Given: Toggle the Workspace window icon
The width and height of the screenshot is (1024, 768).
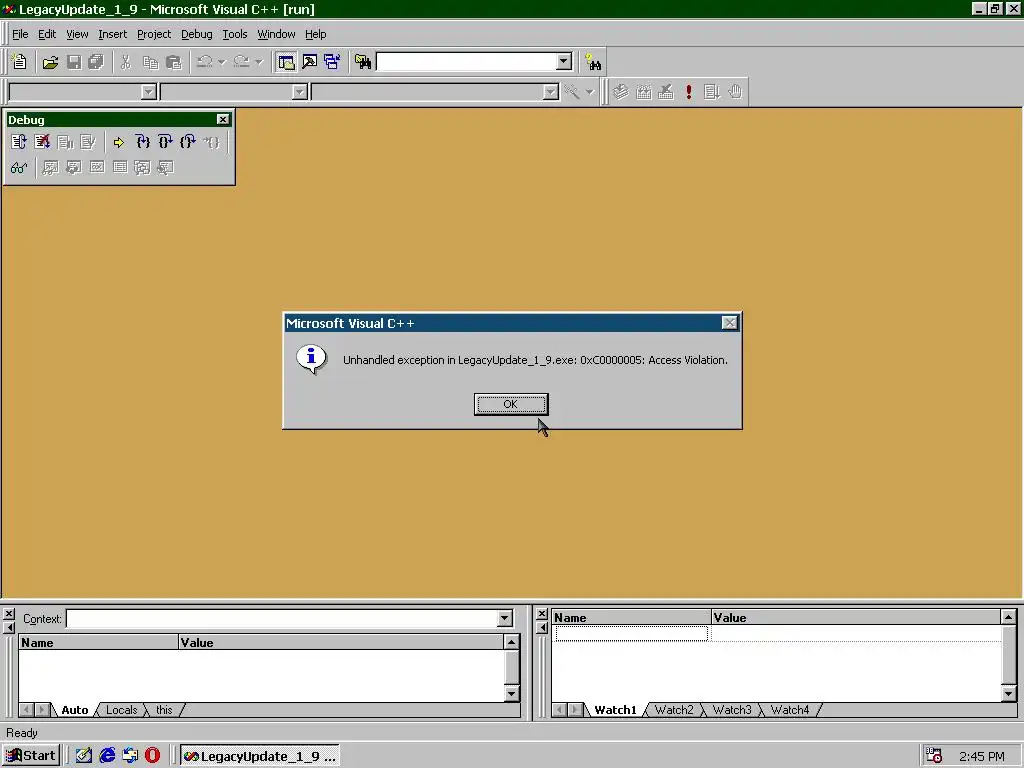Looking at the screenshot, I should click(286, 62).
